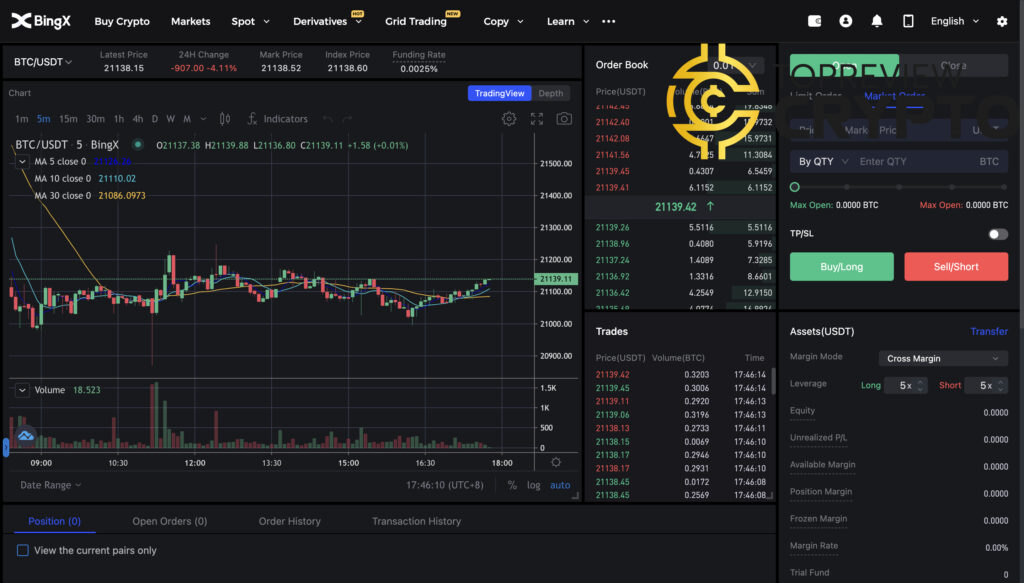The image size is (1024, 583).
Task: Open the BTC/USDT pair dropdown
Action: coord(43,62)
